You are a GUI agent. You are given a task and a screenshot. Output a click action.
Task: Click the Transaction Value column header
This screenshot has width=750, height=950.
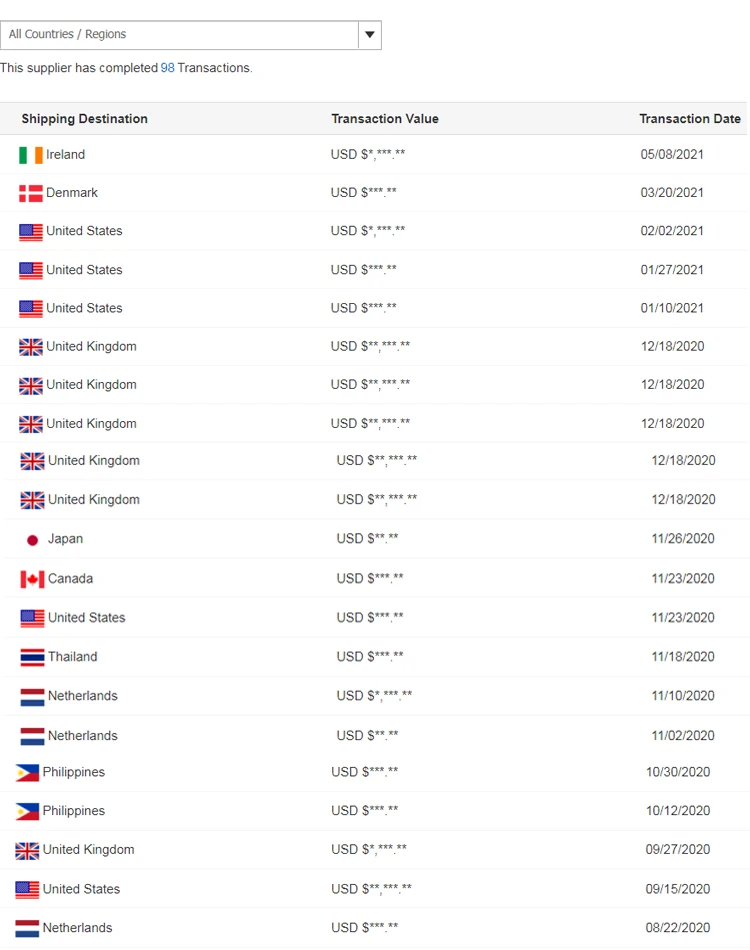coord(385,119)
